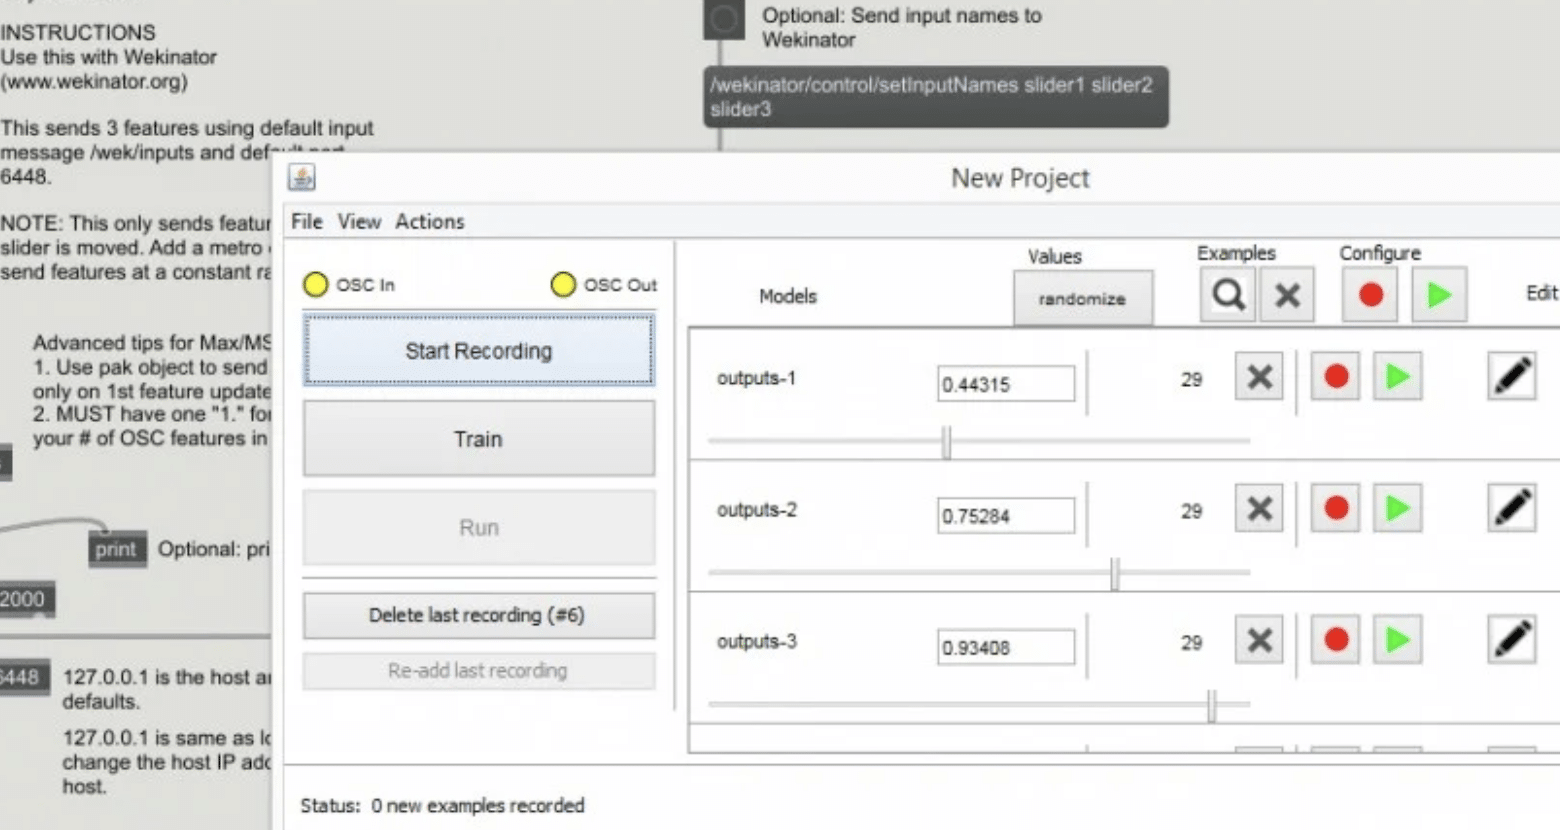
Task: Click the outputs-3 value field 0.93408
Action: pos(1006,647)
